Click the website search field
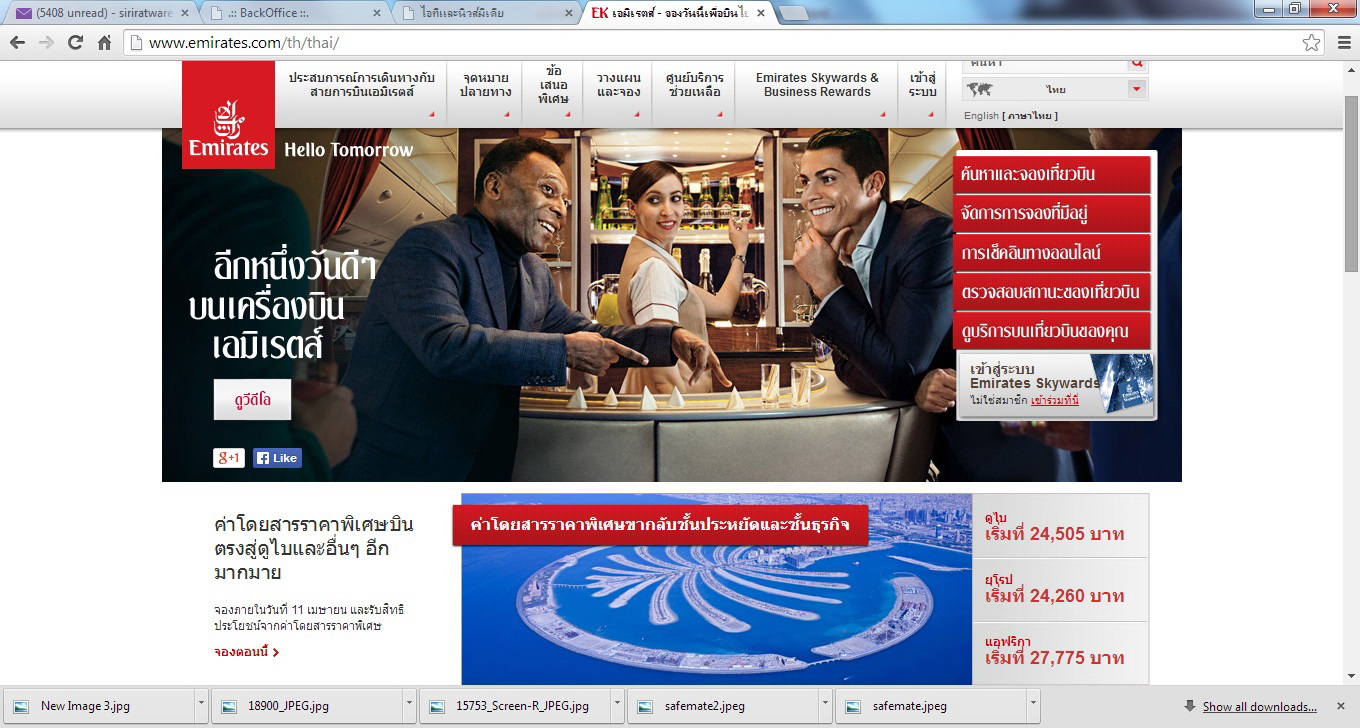 (1045, 64)
